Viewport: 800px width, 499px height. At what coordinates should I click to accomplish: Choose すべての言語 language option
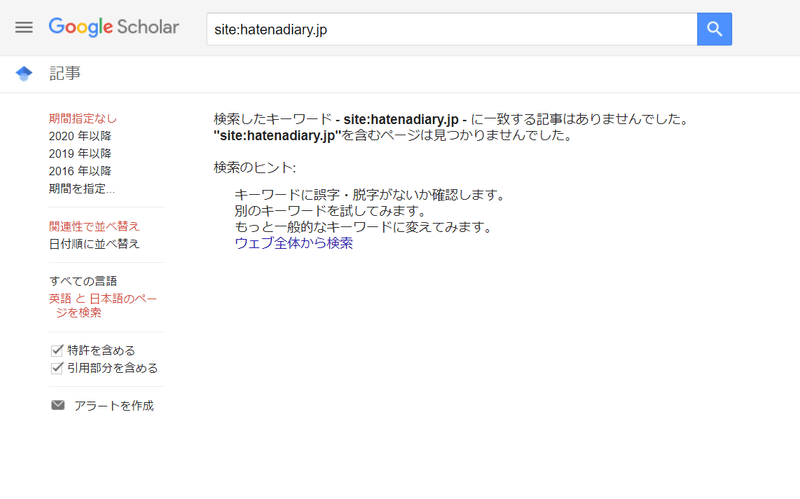pyautogui.click(x=83, y=281)
